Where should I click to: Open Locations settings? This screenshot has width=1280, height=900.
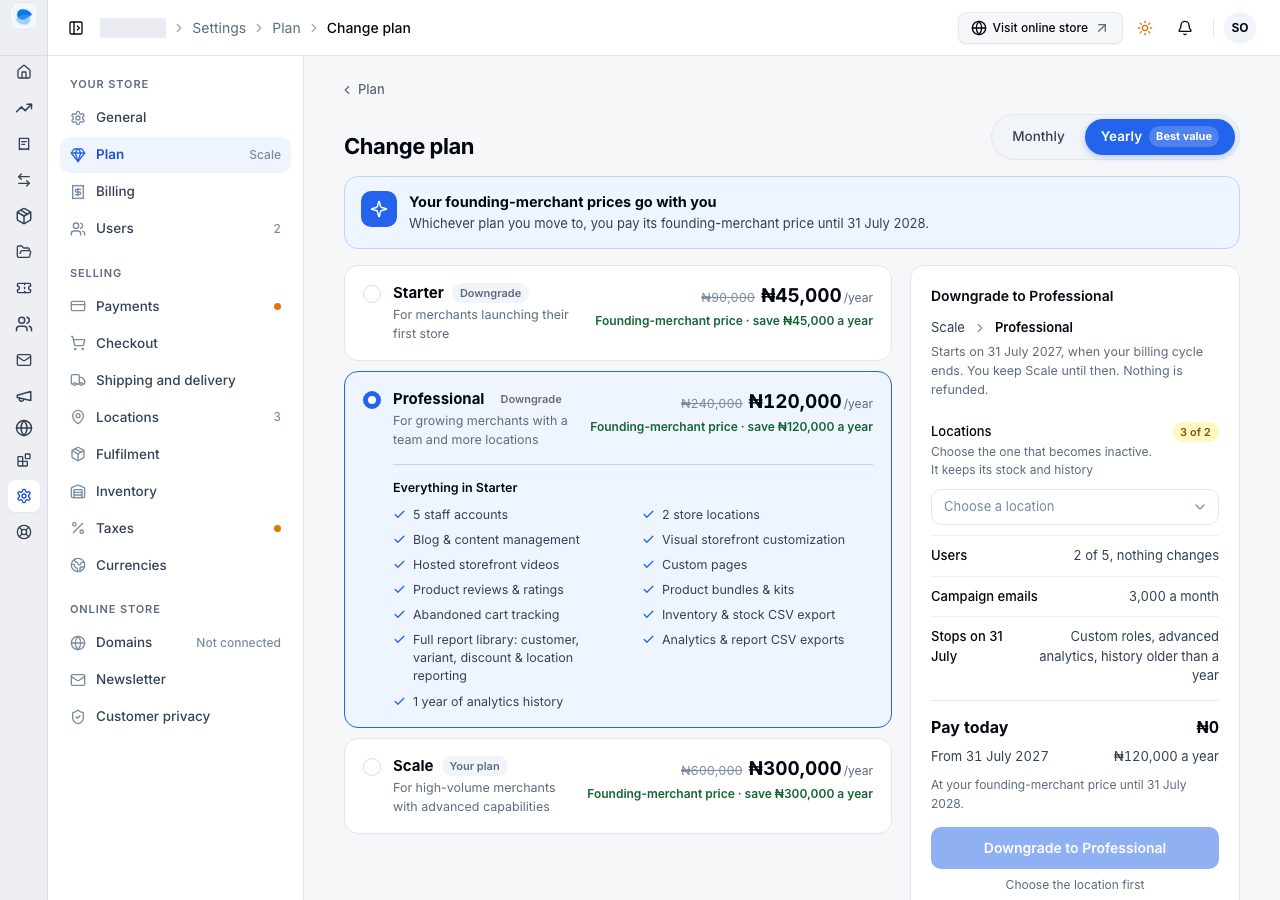(x=176, y=418)
